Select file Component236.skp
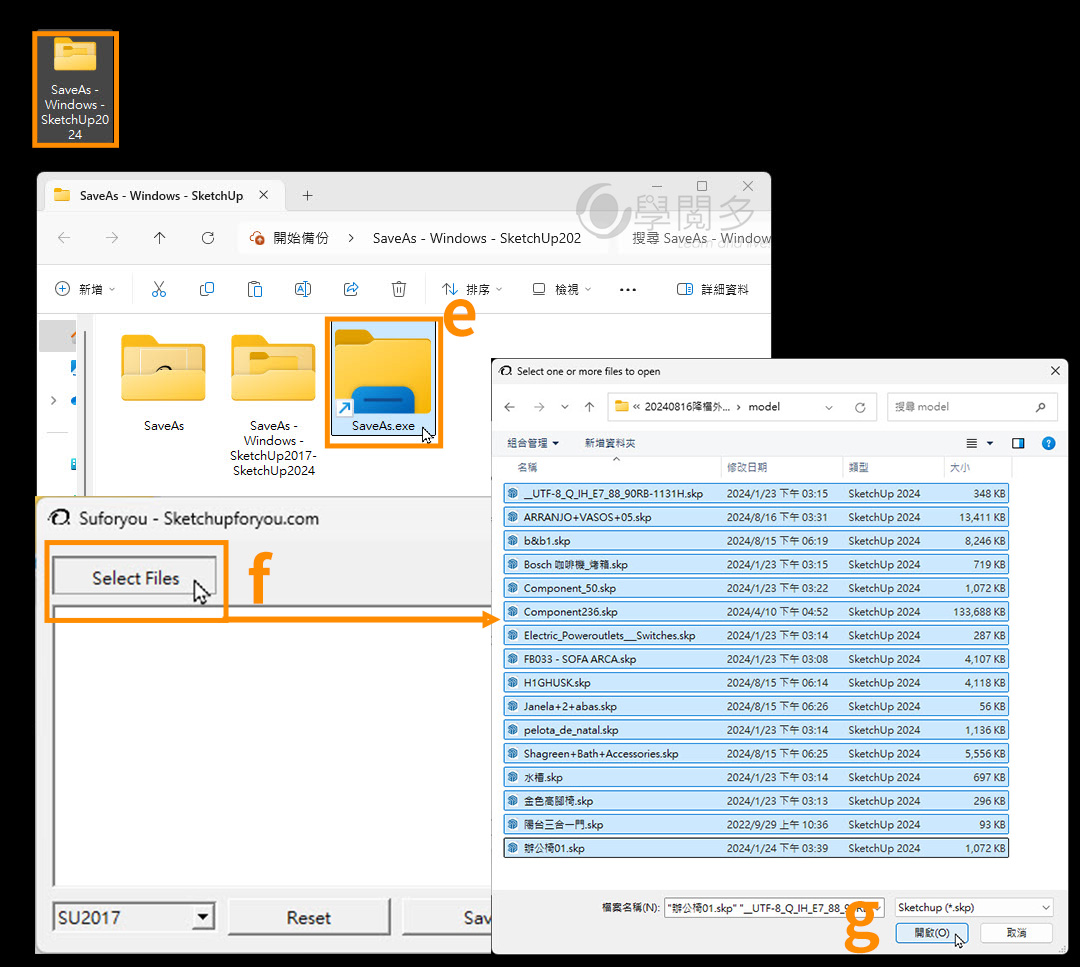Screen dimensions: 1080x967 [x=756, y=612]
